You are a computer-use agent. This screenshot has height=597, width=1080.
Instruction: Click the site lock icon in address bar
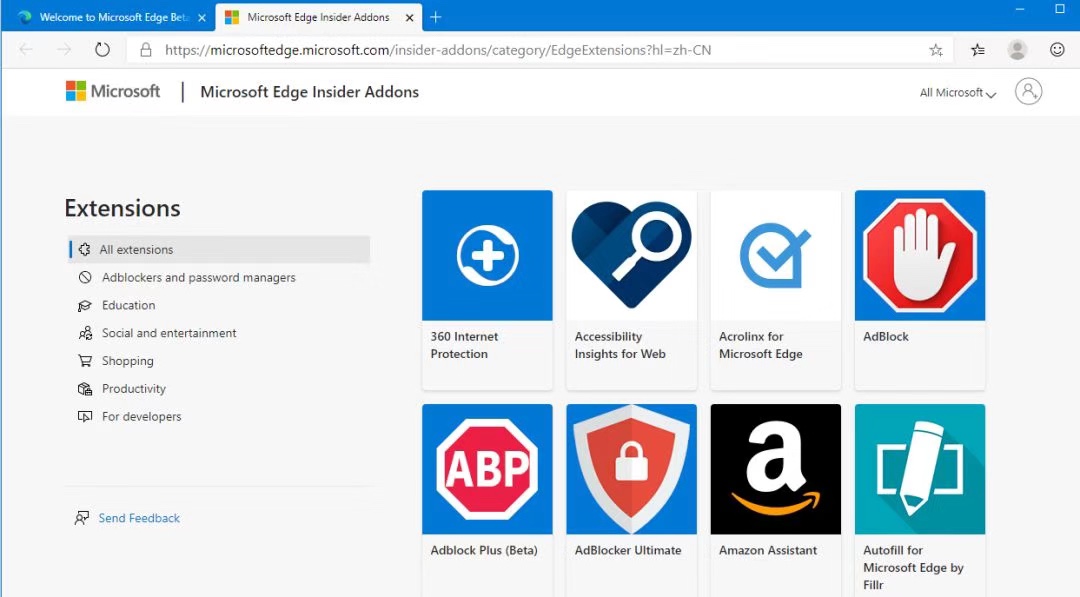click(145, 50)
